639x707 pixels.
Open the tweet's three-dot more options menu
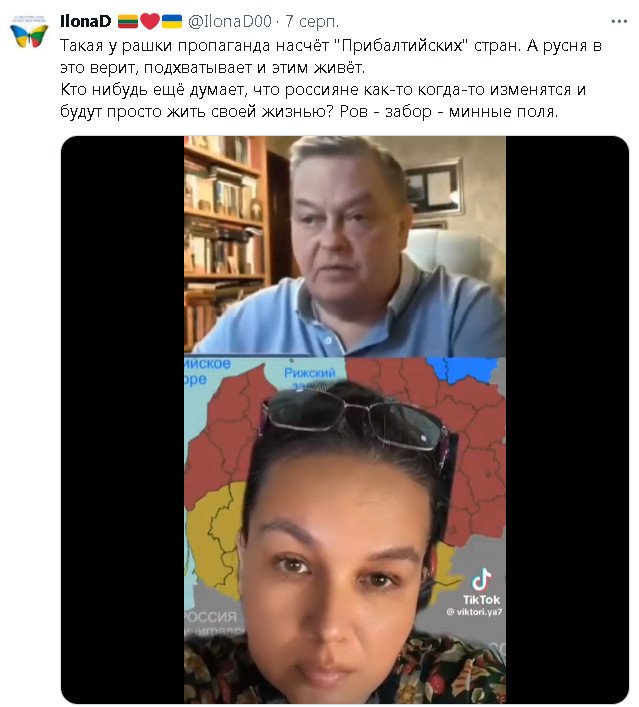click(x=619, y=21)
